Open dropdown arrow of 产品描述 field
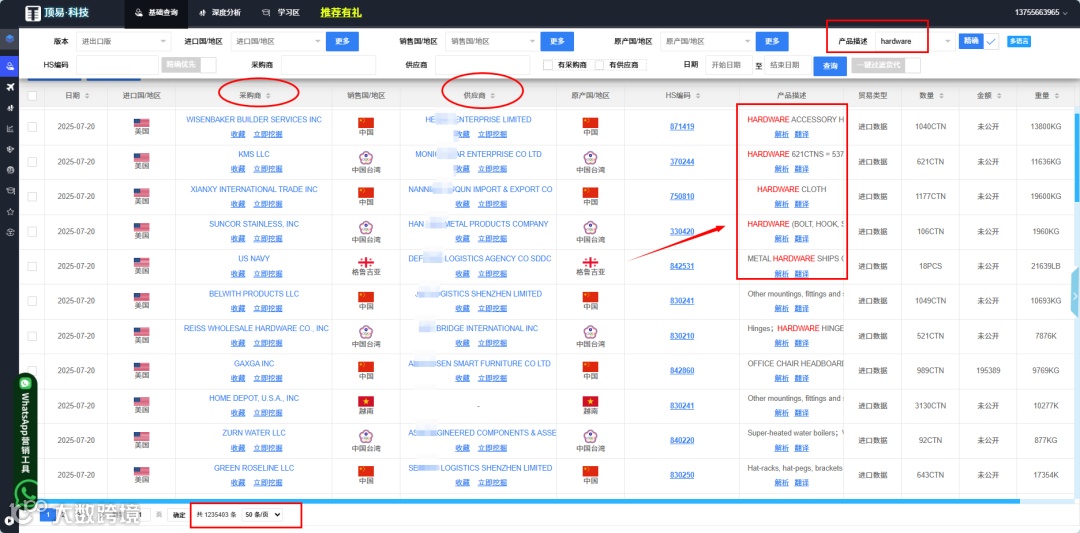This screenshot has width=1080, height=533. tap(948, 41)
